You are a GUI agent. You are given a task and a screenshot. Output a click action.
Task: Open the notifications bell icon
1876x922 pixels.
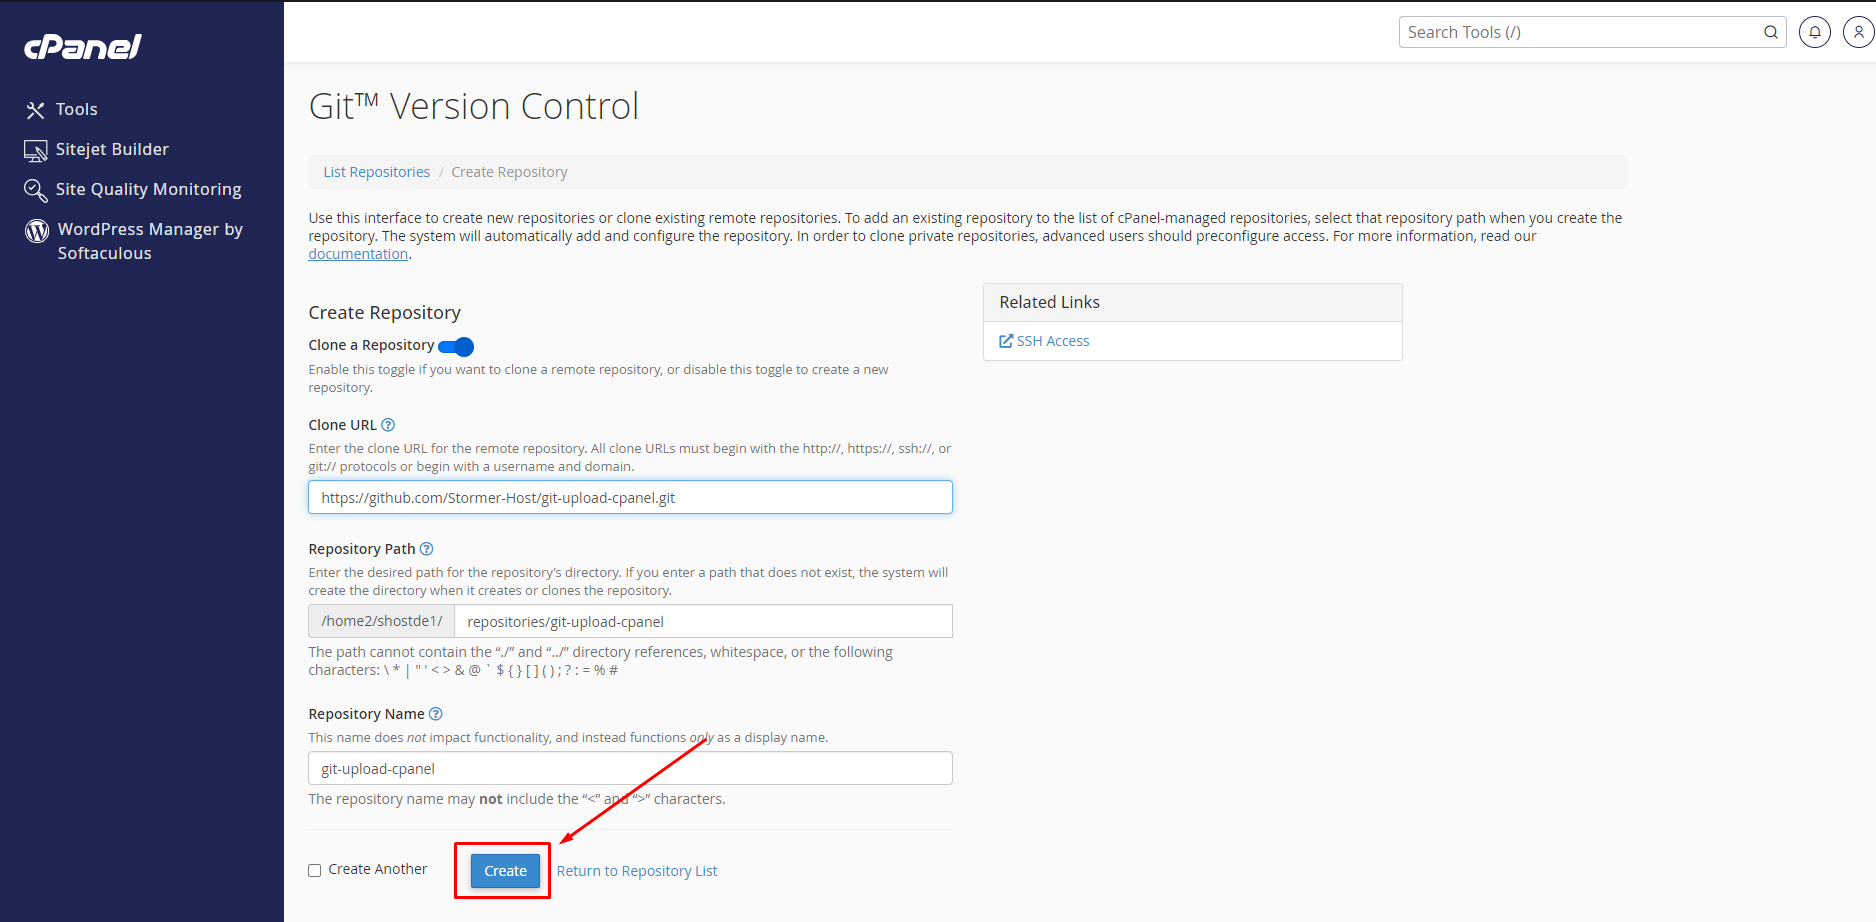[1815, 32]
